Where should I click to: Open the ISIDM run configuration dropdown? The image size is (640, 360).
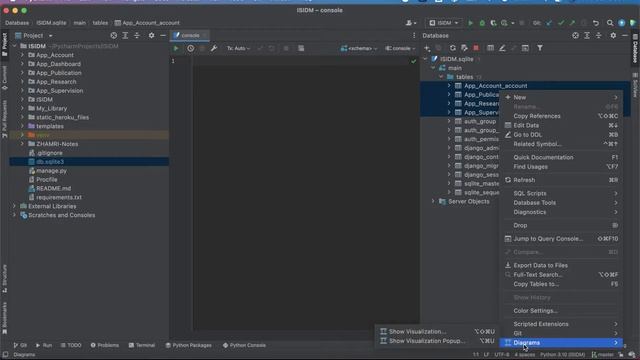click(x=444, y=23)
